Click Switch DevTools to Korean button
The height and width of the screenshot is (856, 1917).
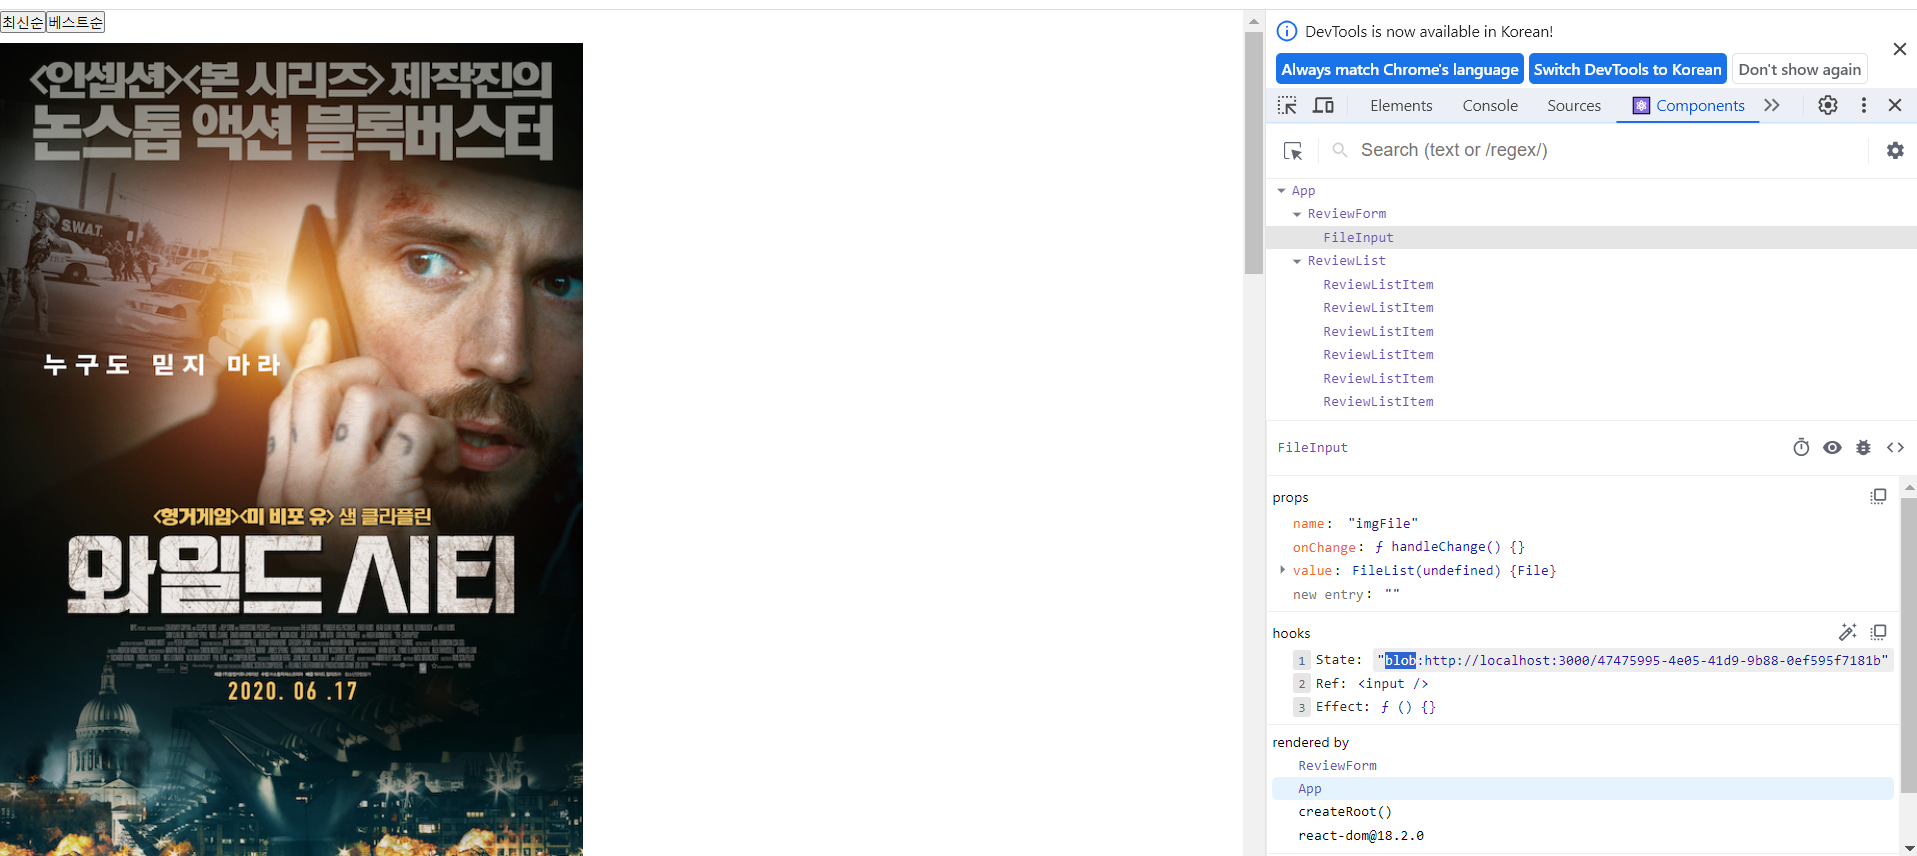(1627, 69)
